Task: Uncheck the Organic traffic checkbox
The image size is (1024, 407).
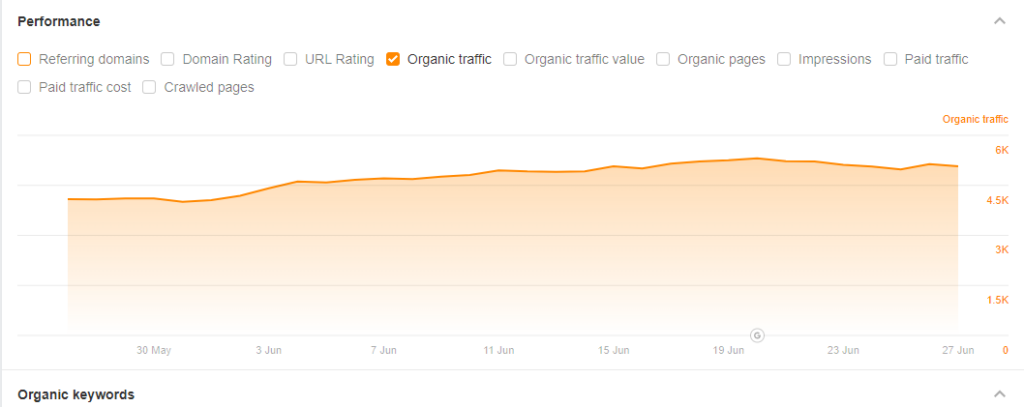Action: tap(393, 59)
